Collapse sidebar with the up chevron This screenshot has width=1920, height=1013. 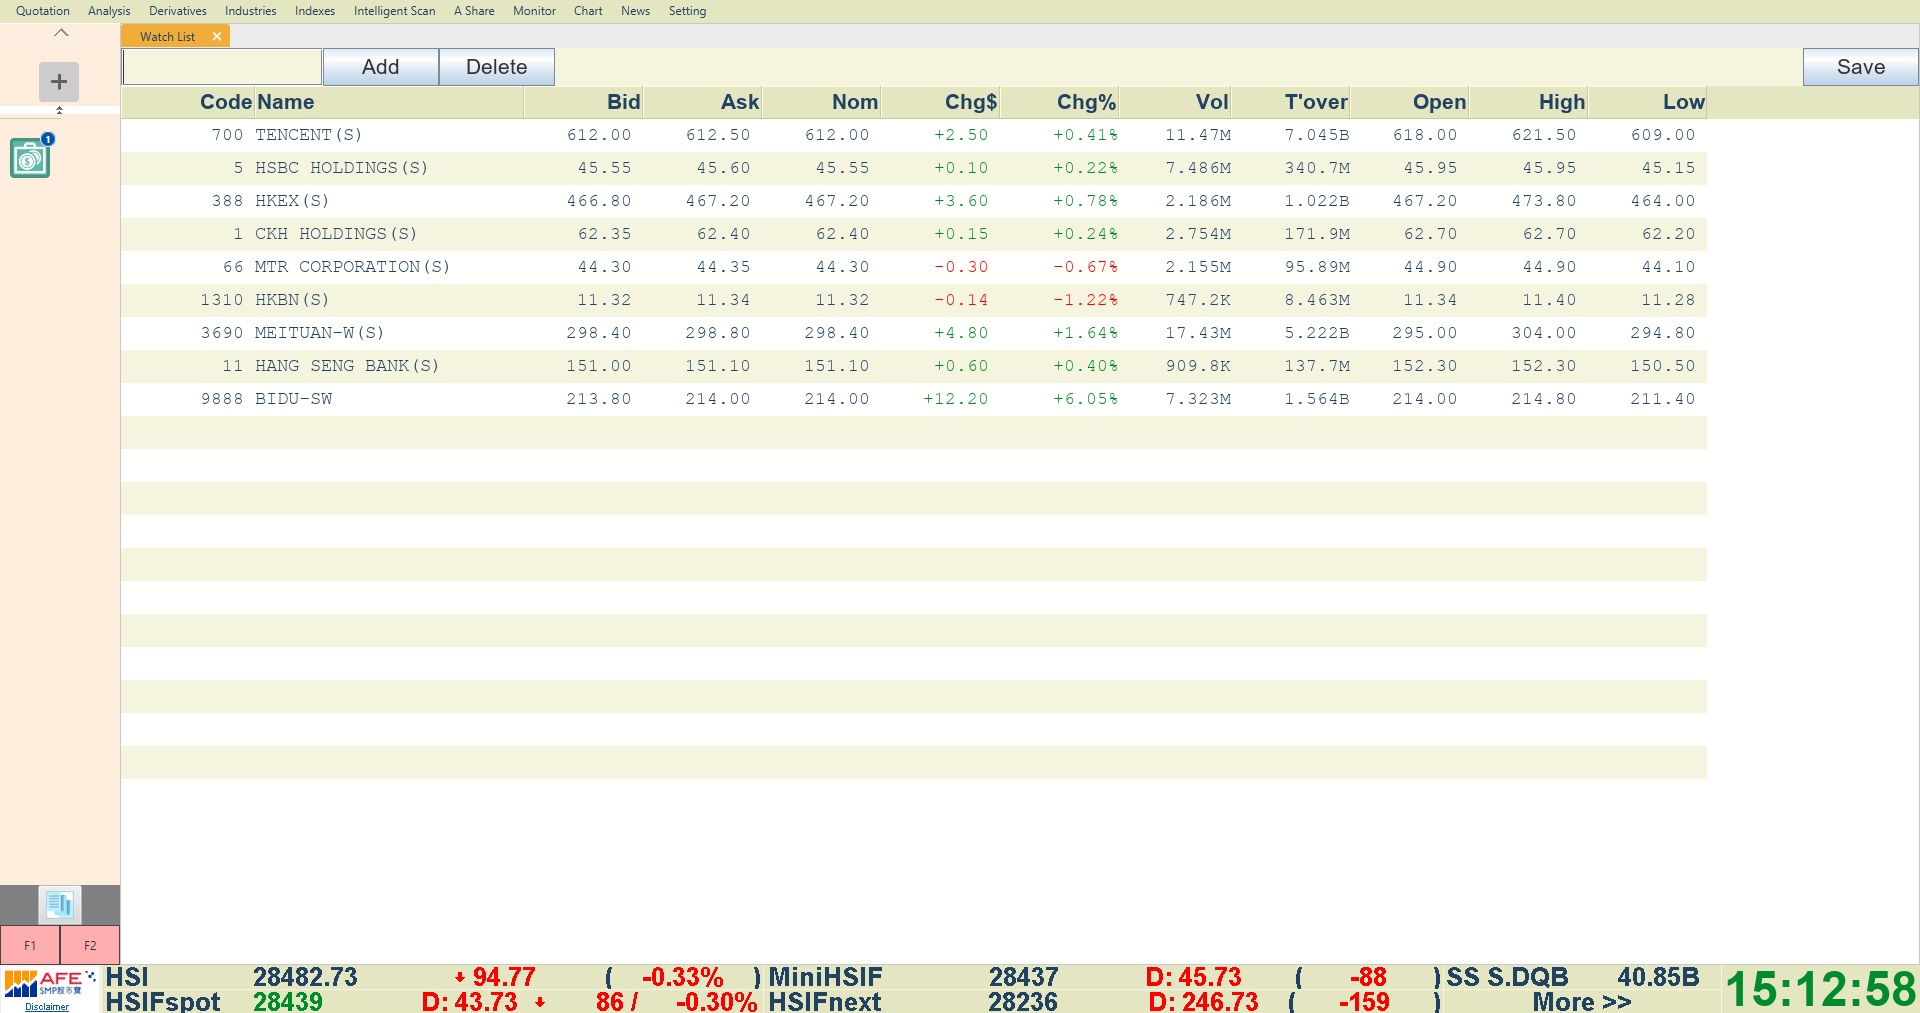(61, 33)
